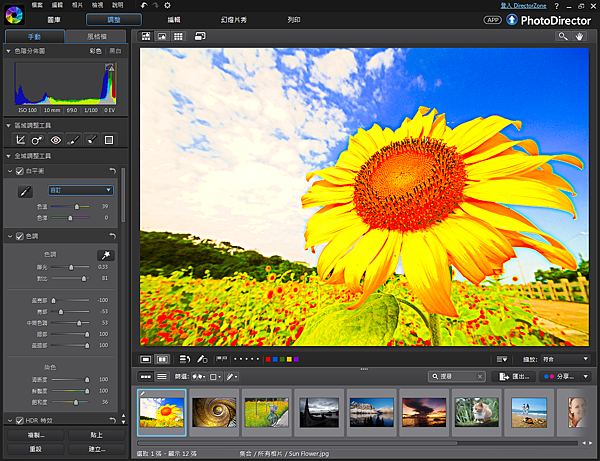Open the white balance preset dropdown

click(x=80, y=190)
